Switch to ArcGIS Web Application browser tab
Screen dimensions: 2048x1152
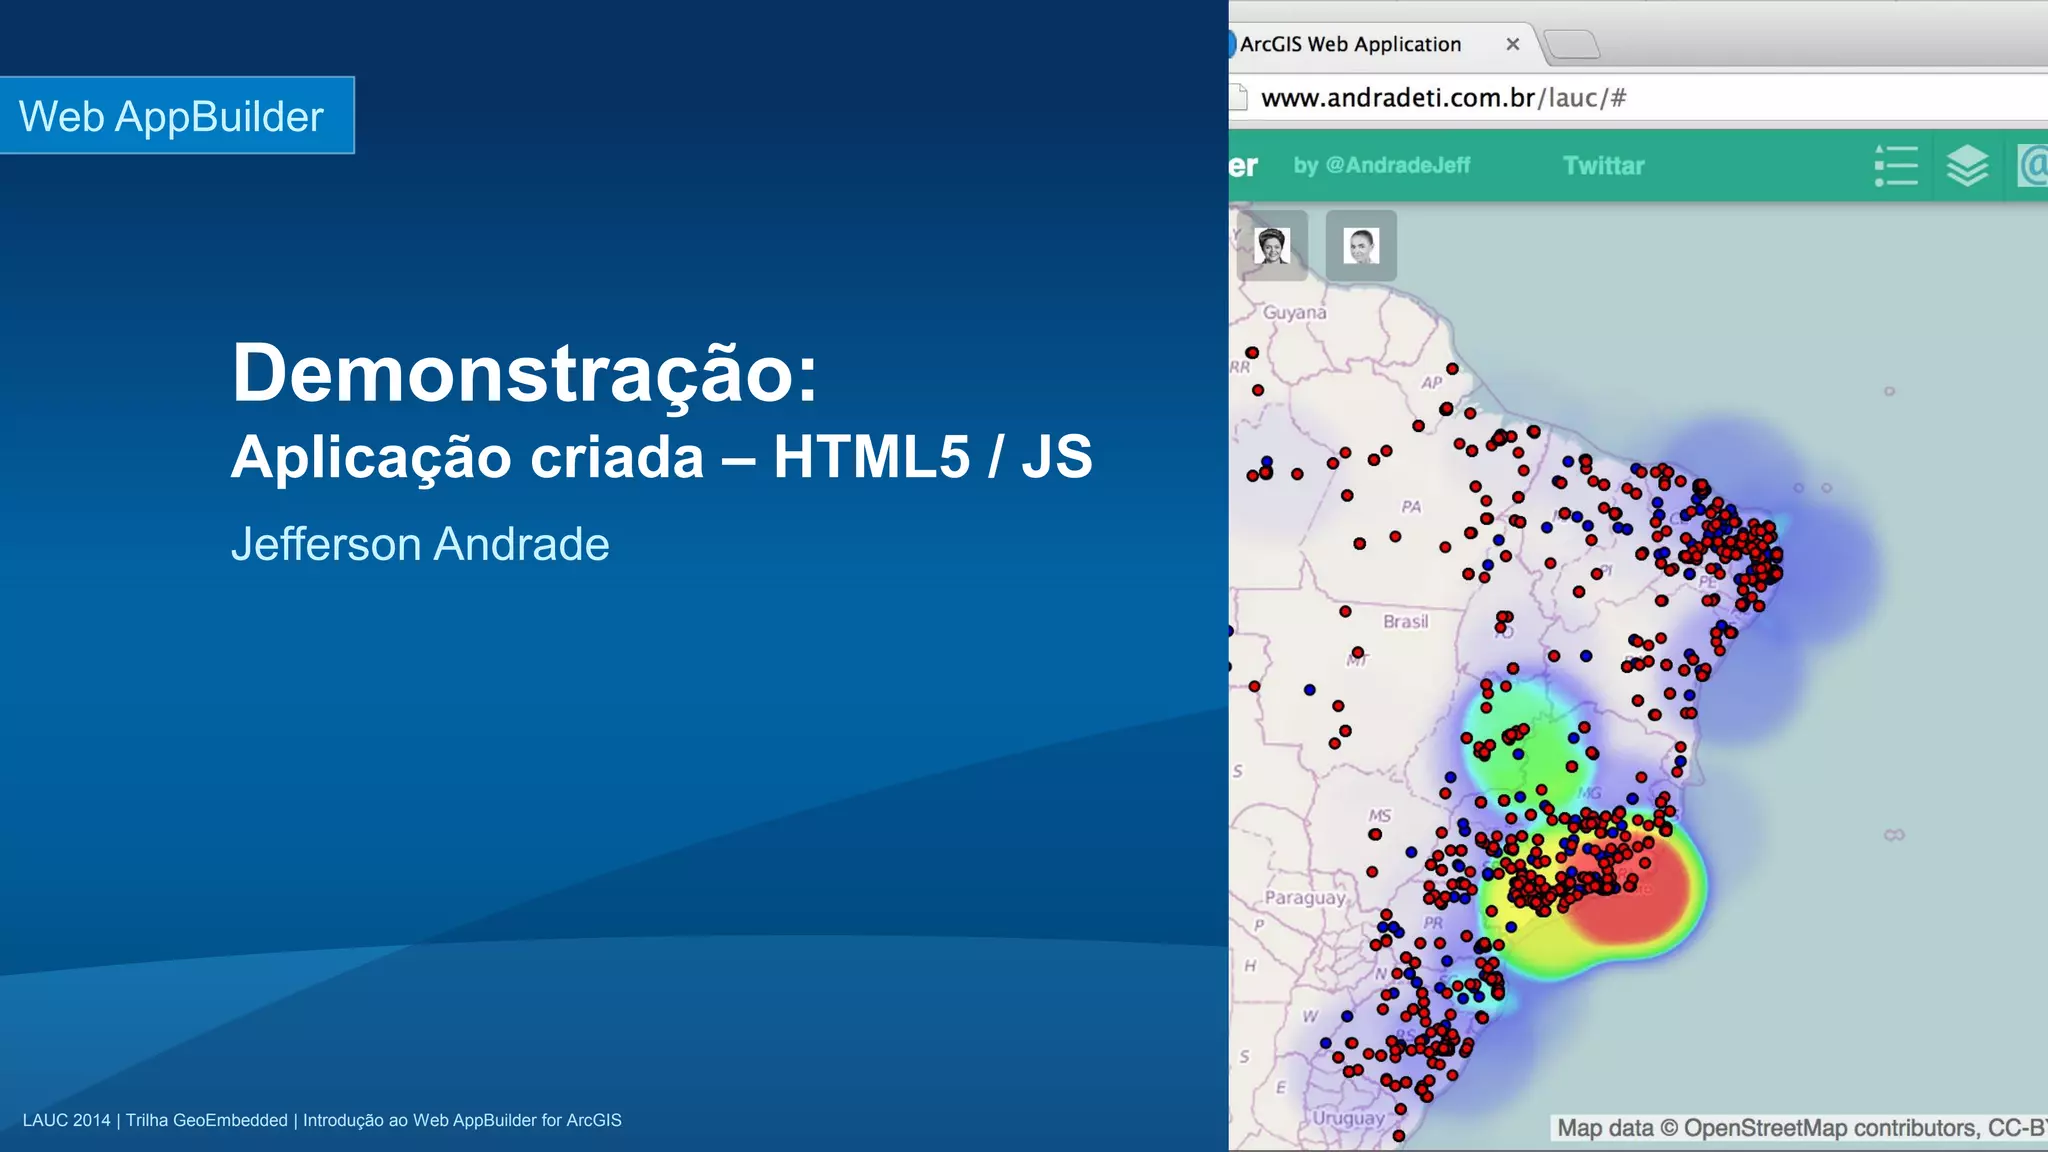1380,44
